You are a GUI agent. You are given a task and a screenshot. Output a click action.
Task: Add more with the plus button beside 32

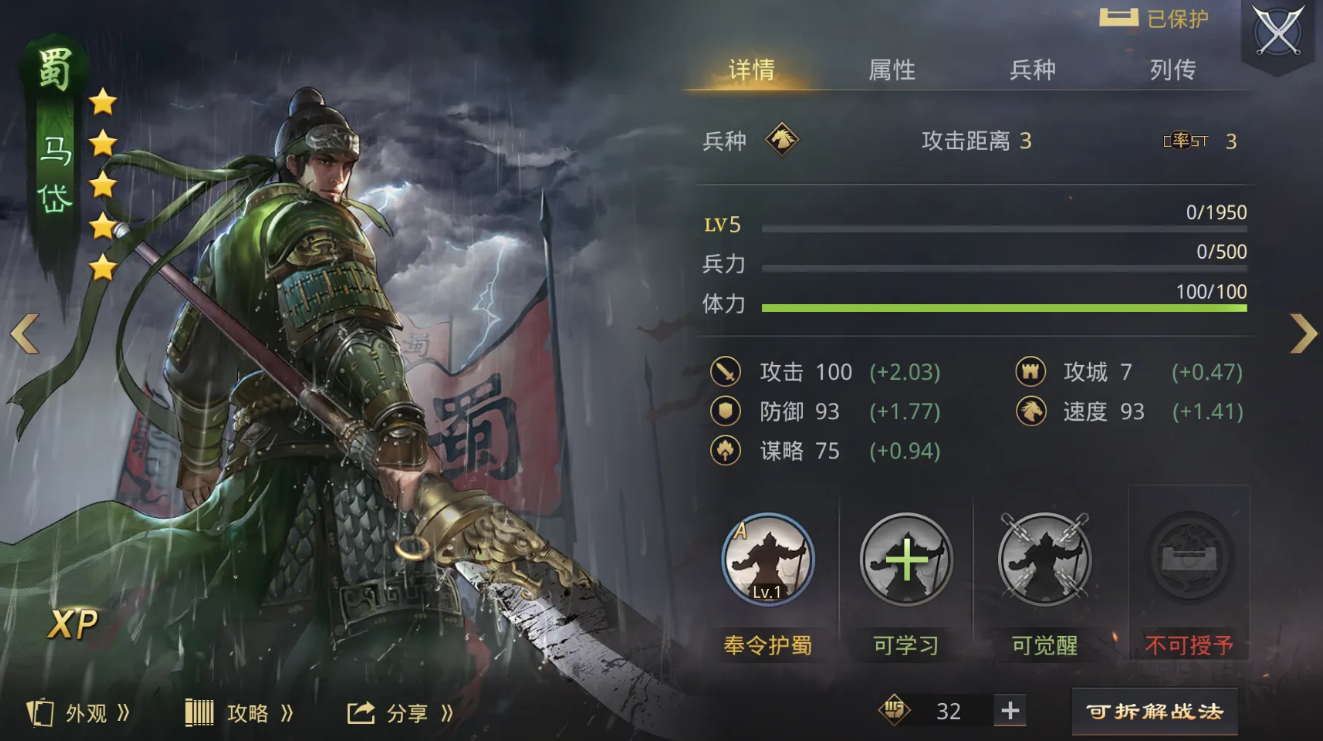[x=1010, y=711]
